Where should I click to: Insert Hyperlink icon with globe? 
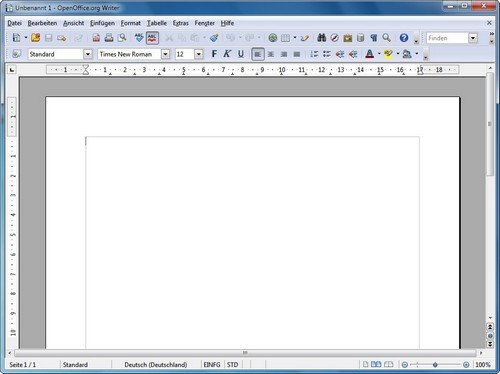273,38
